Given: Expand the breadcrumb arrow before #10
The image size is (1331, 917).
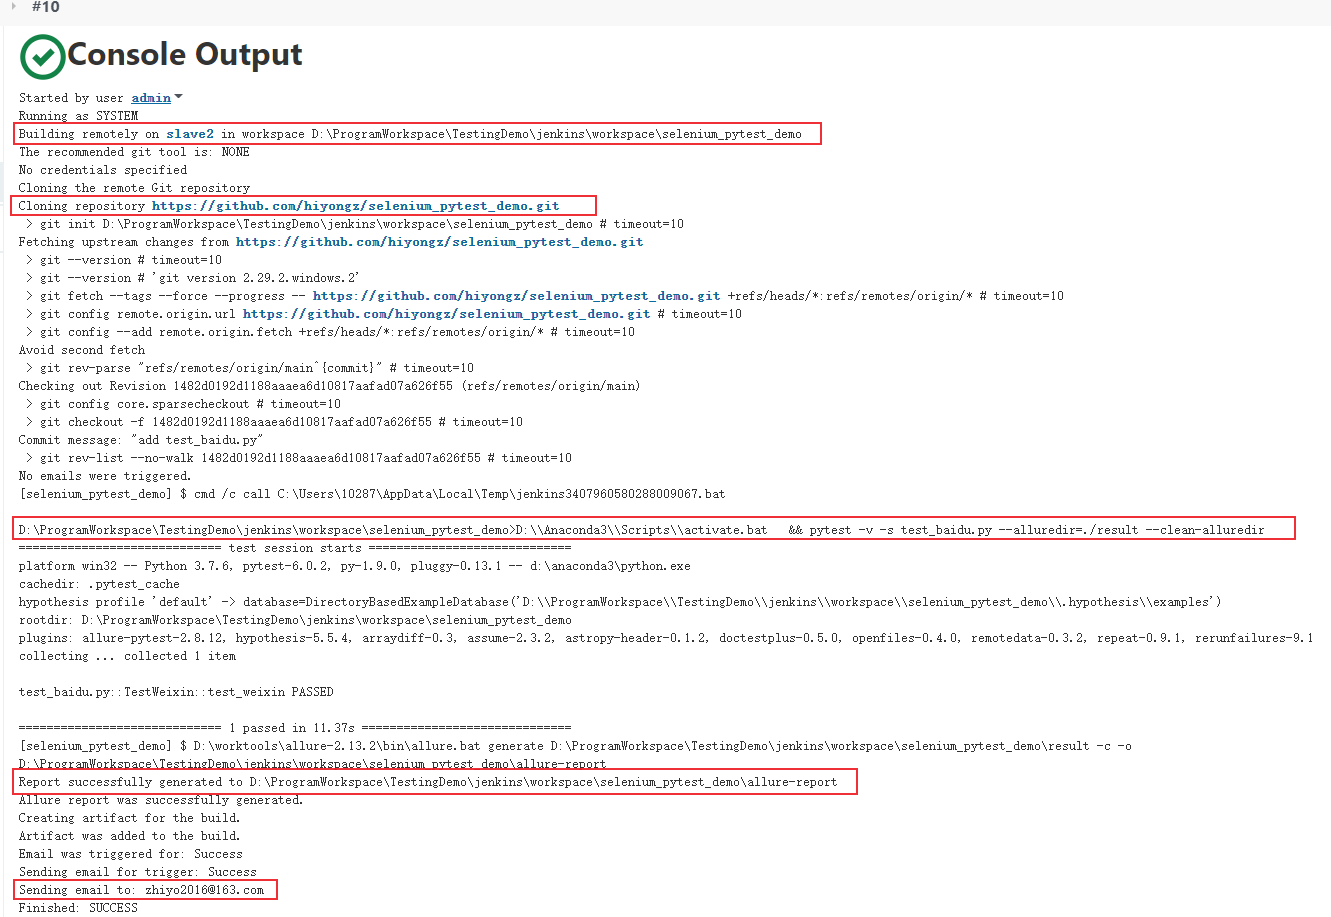Looking at the screenshot, I should click(14, 6).
